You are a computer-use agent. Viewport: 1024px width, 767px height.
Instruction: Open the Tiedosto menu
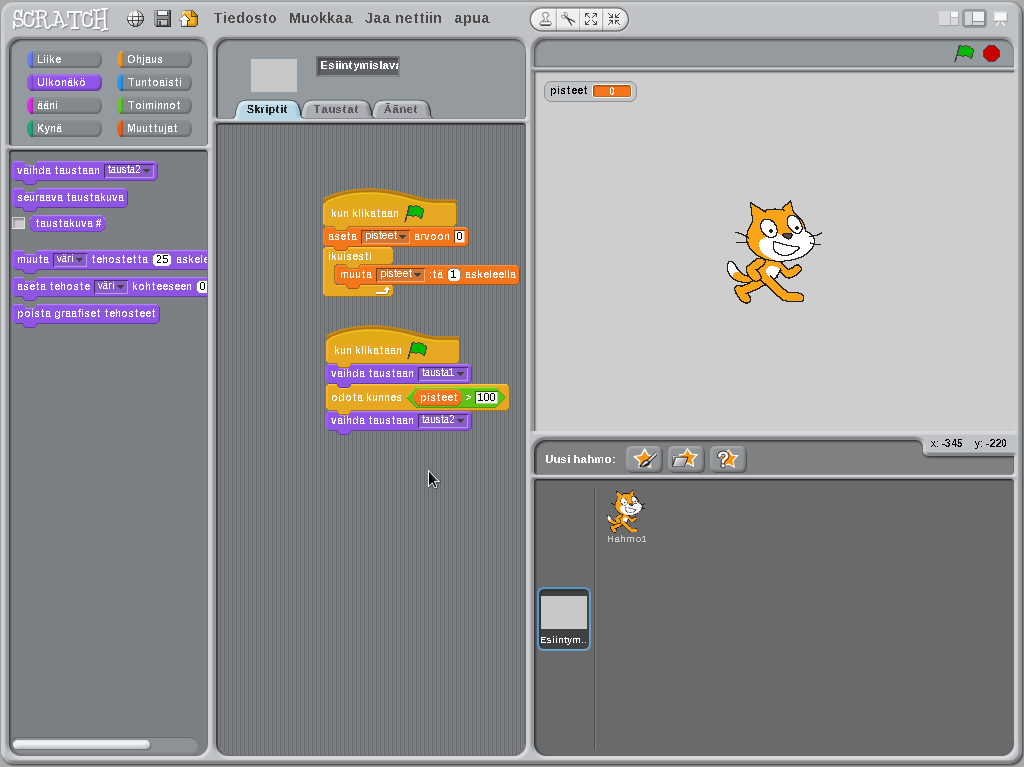(244, 18)
